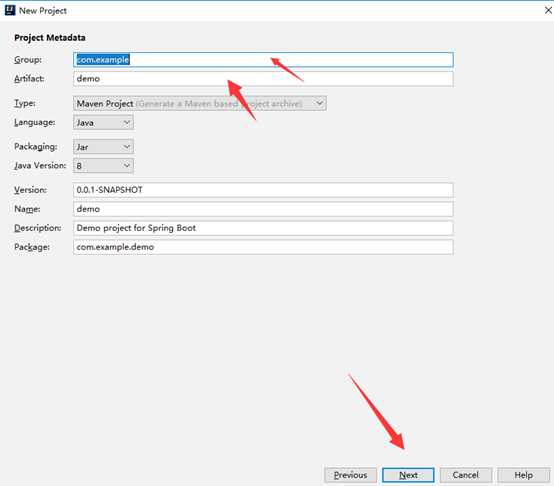Proceed with the Next button

[x=408, y=475]
